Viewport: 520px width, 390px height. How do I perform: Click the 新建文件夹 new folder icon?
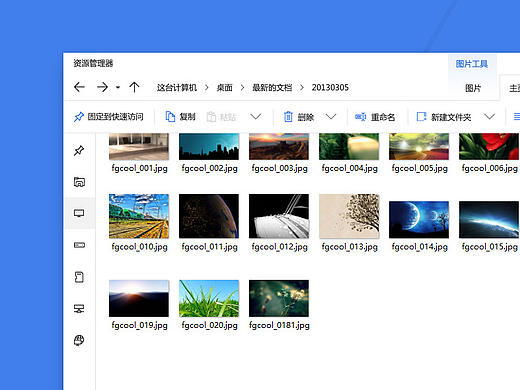pyautogui.click(x=422, y=117)
